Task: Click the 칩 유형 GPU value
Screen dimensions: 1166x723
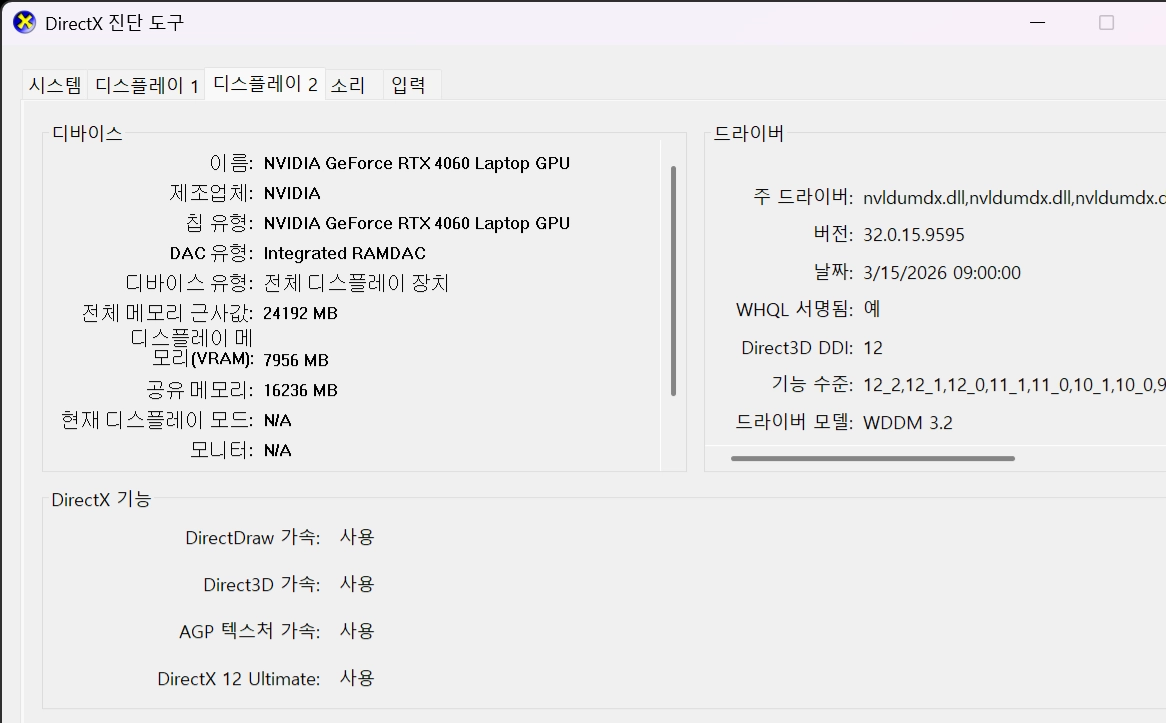Action: [x=416, y=224]
